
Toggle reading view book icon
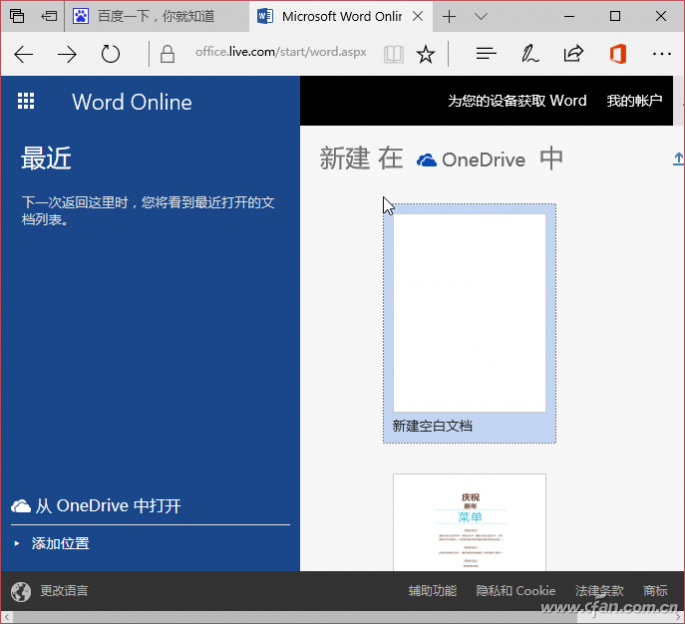pos(393,54)
